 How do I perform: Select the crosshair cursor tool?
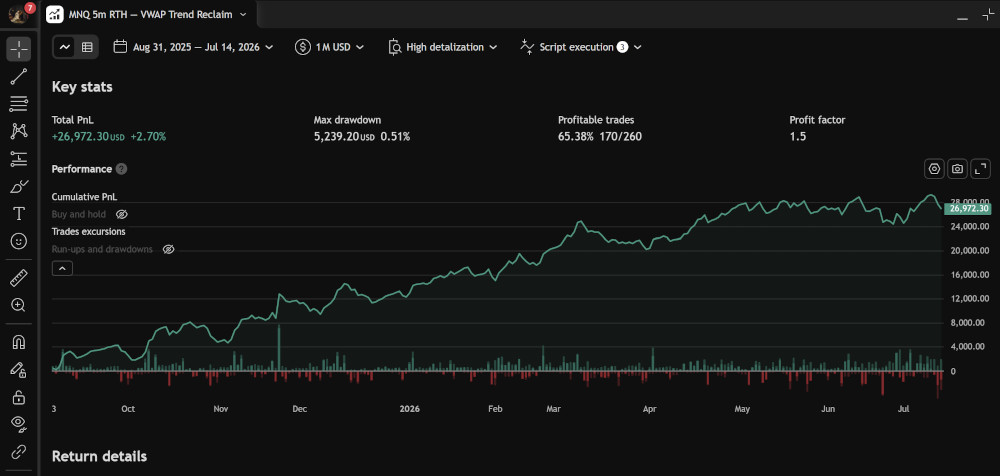pos(18,48)
